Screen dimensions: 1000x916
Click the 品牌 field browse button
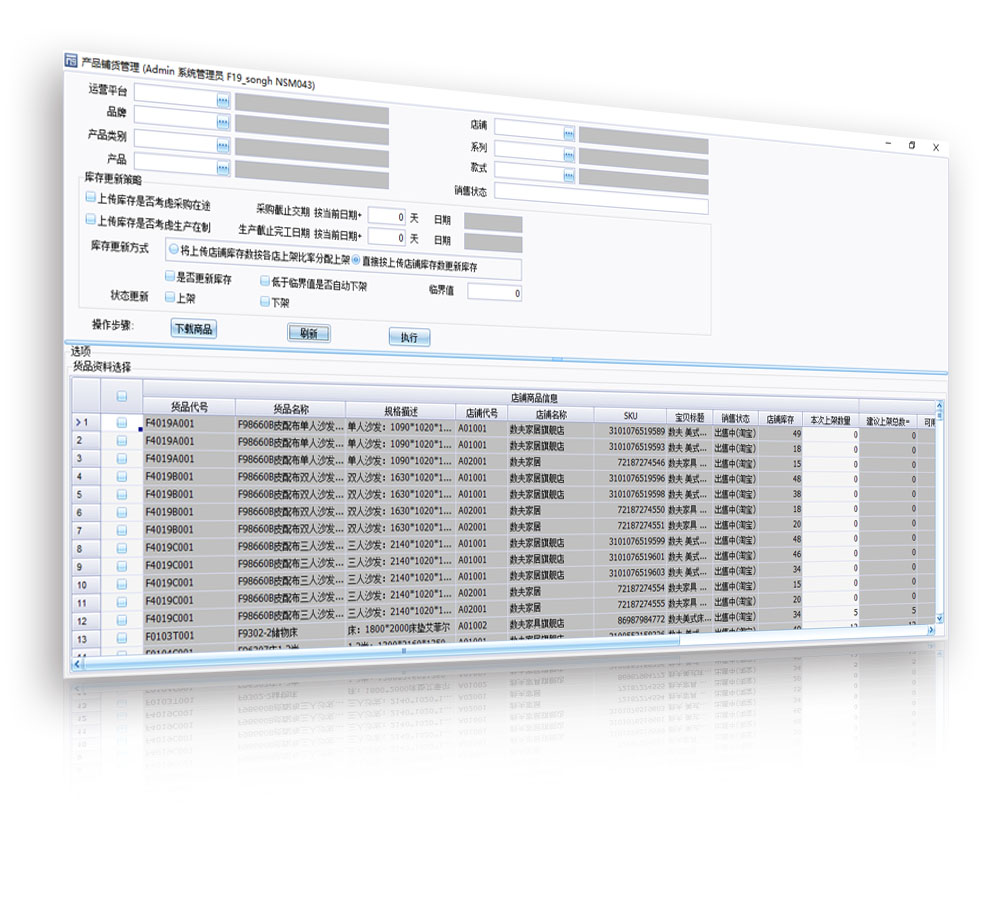pyautogui.click(x=223, y=121)
